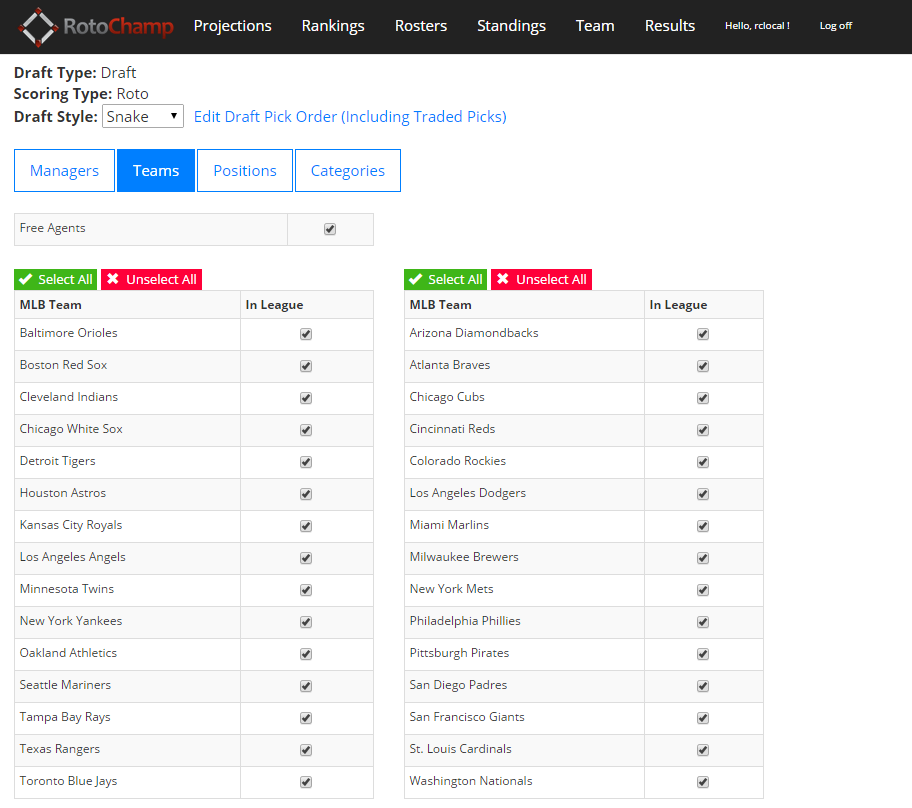
Task: Select All teams above Arizona Diamondbacks table
Action: [x=446, y=279]
